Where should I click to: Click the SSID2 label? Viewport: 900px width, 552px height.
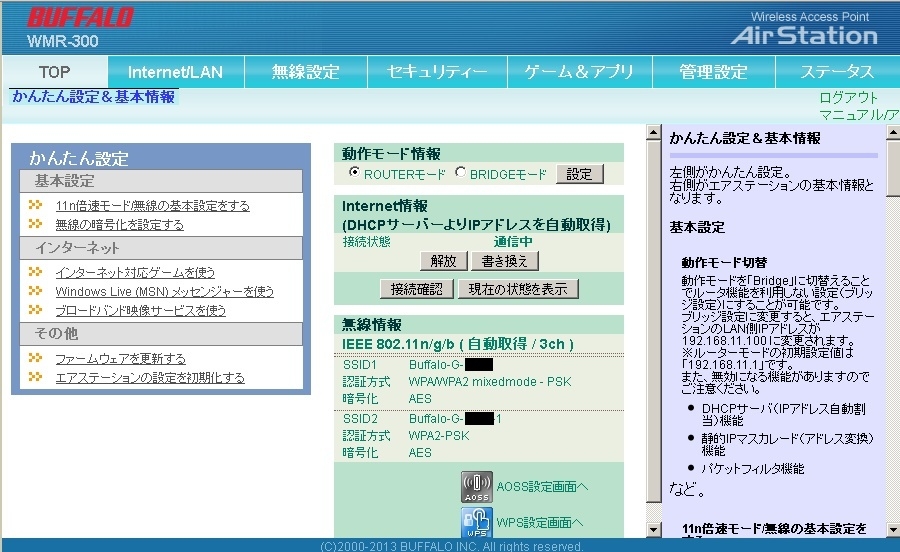pyautogui.click(x=360, y=419)
